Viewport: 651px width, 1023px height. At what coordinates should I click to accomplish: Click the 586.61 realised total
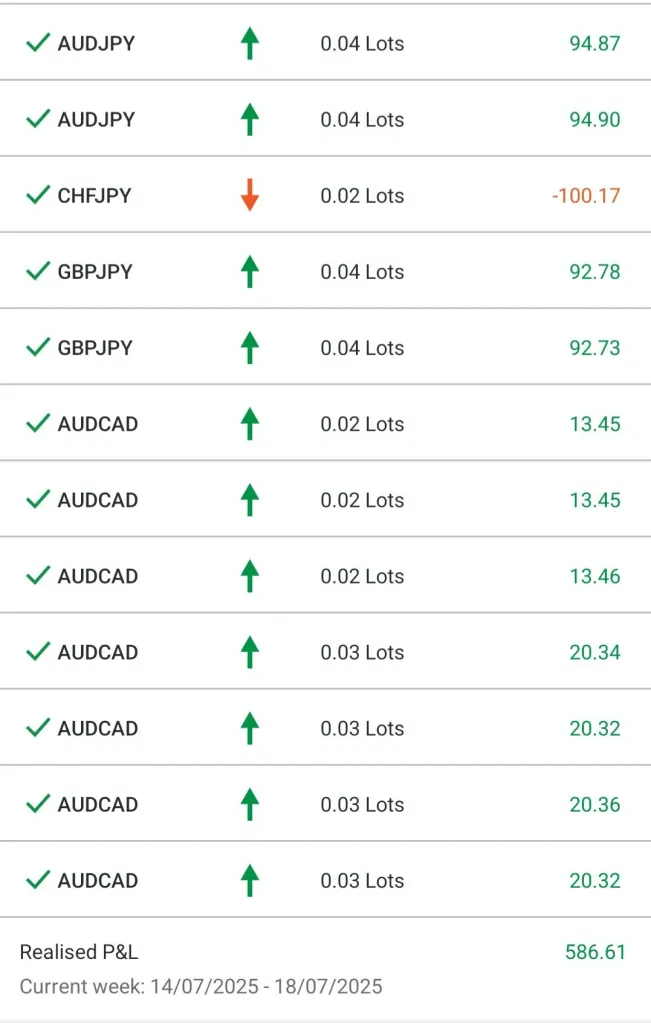point(595,952)
